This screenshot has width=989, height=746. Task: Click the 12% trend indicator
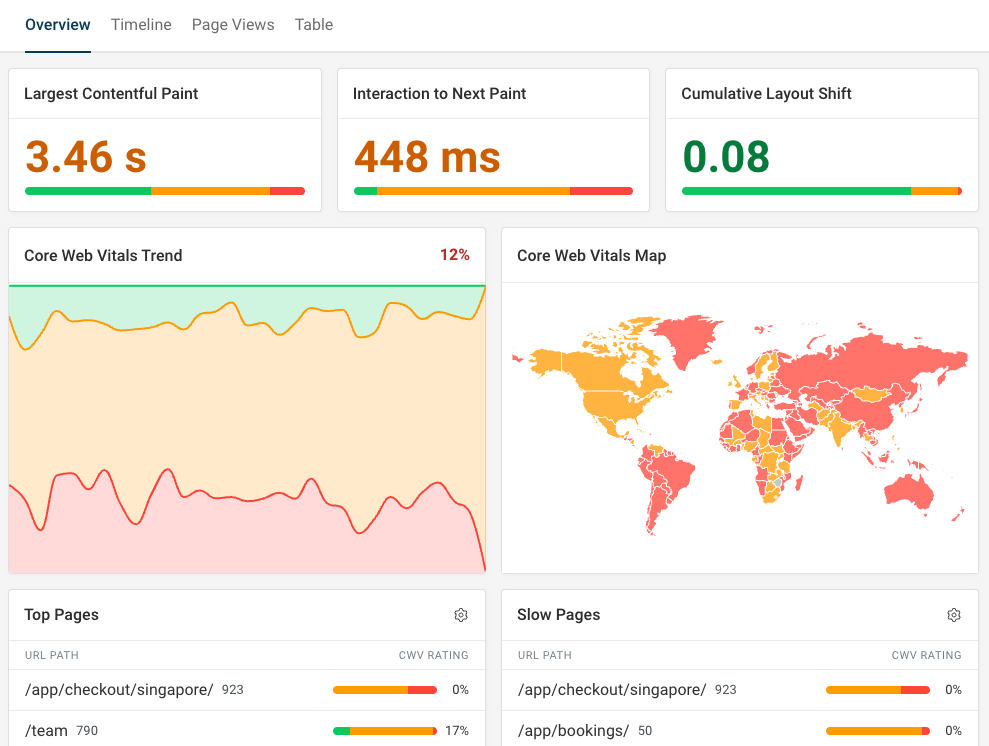pyautogui.click(x=455, y=255)
